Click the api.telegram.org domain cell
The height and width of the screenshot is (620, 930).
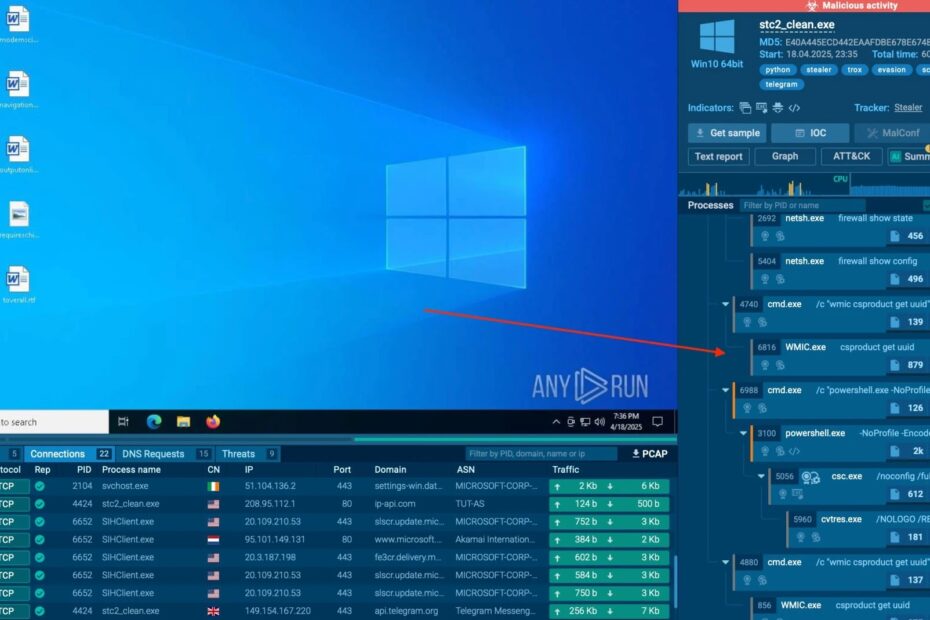point(406,611)
